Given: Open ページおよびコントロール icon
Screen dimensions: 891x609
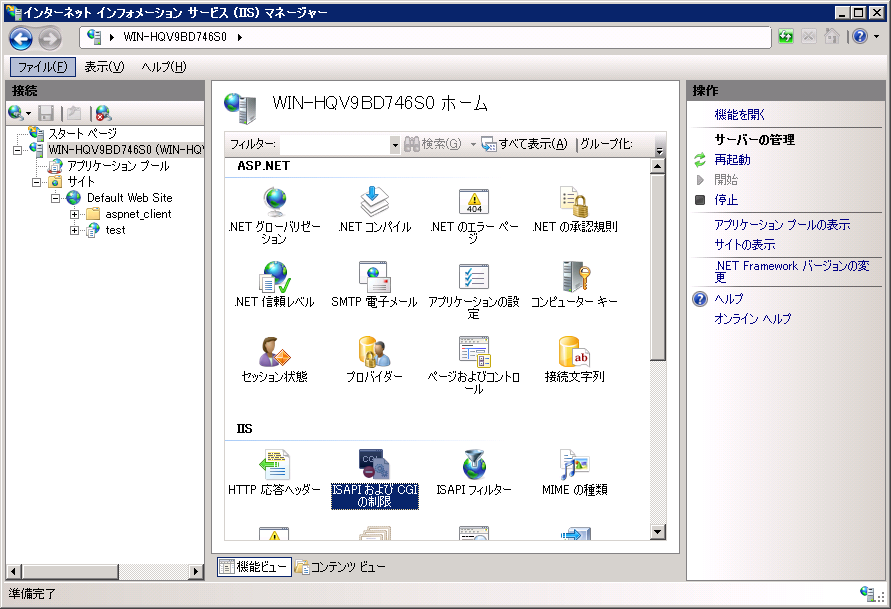Looking at the screenshot, I should (x=474, y=352).
